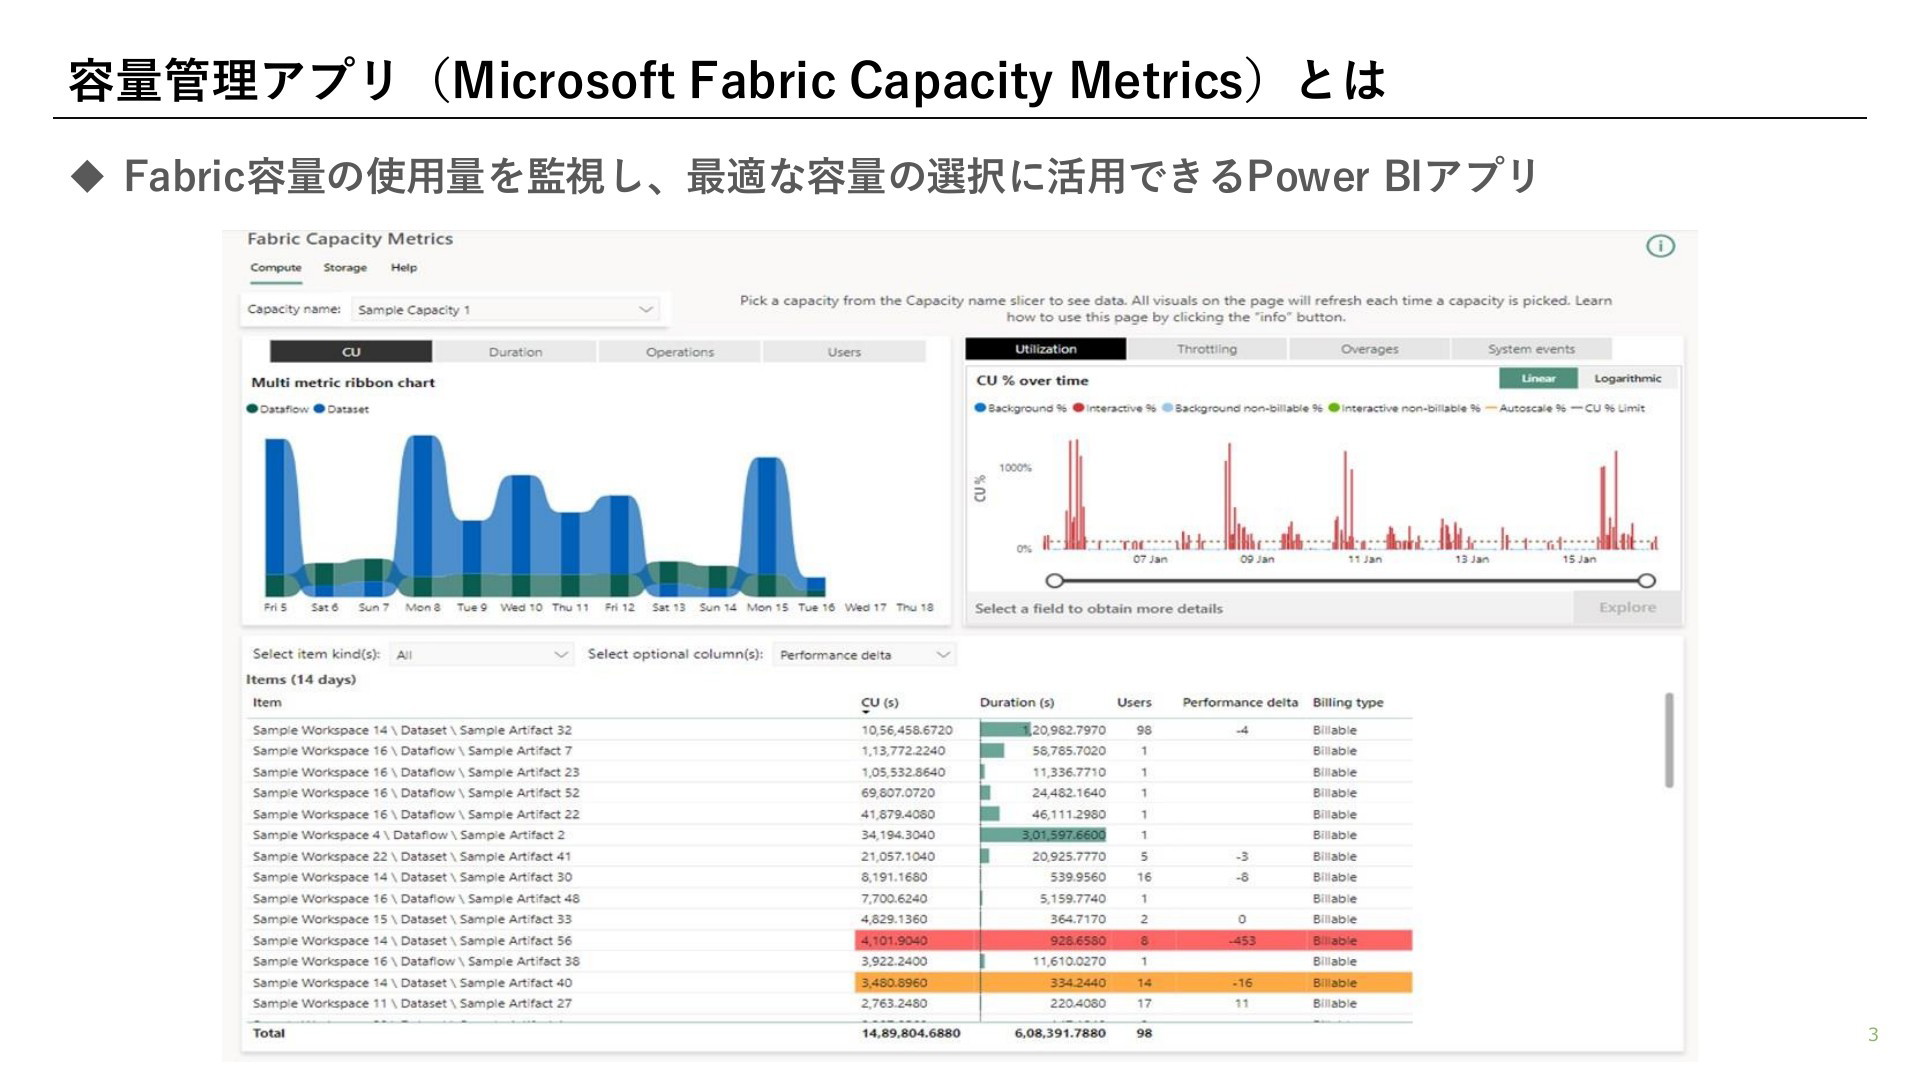
Task: Select row Sample Artifact 38
Action: pyautogui.click(x=829, y=961)
